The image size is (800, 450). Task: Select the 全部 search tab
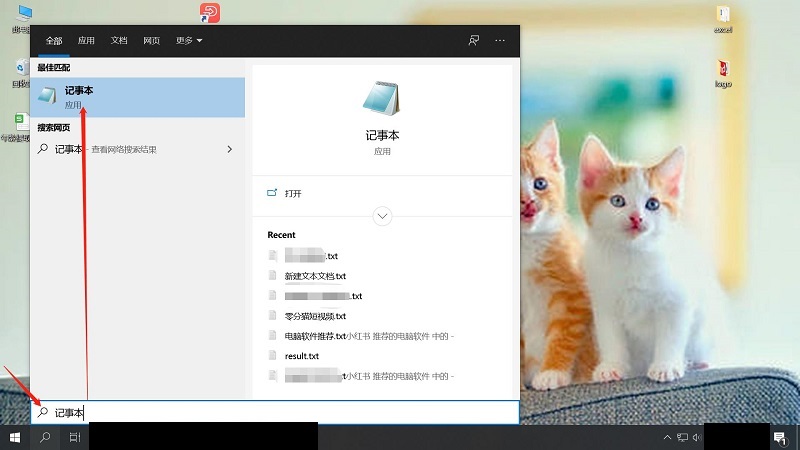coord(54,40)
